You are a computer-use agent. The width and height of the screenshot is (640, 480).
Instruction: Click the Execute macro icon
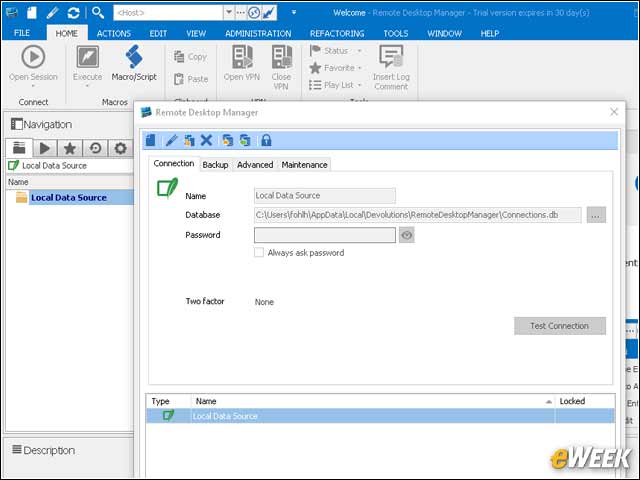(x=87, y=56)
